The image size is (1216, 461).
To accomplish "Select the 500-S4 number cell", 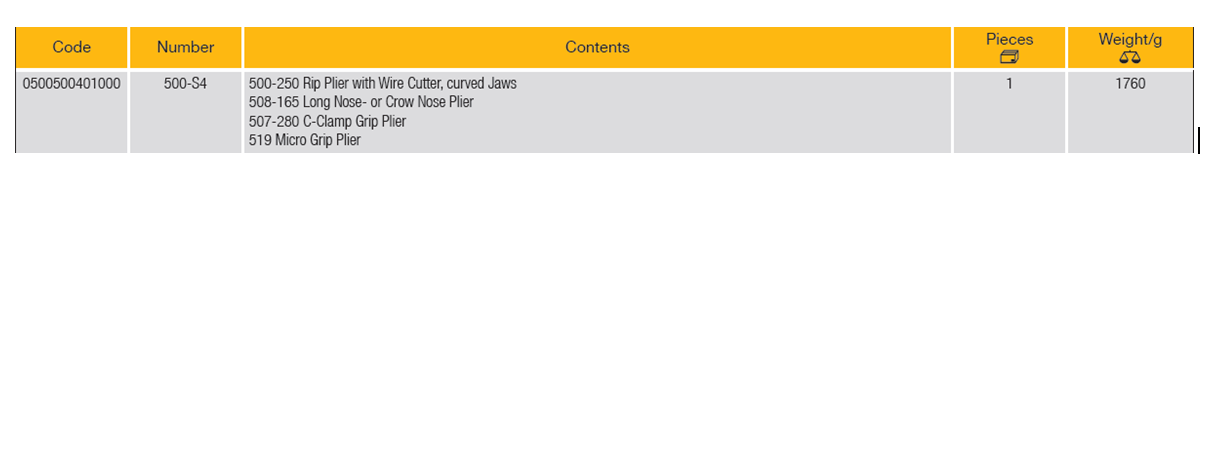I will (x=185, y=84).
